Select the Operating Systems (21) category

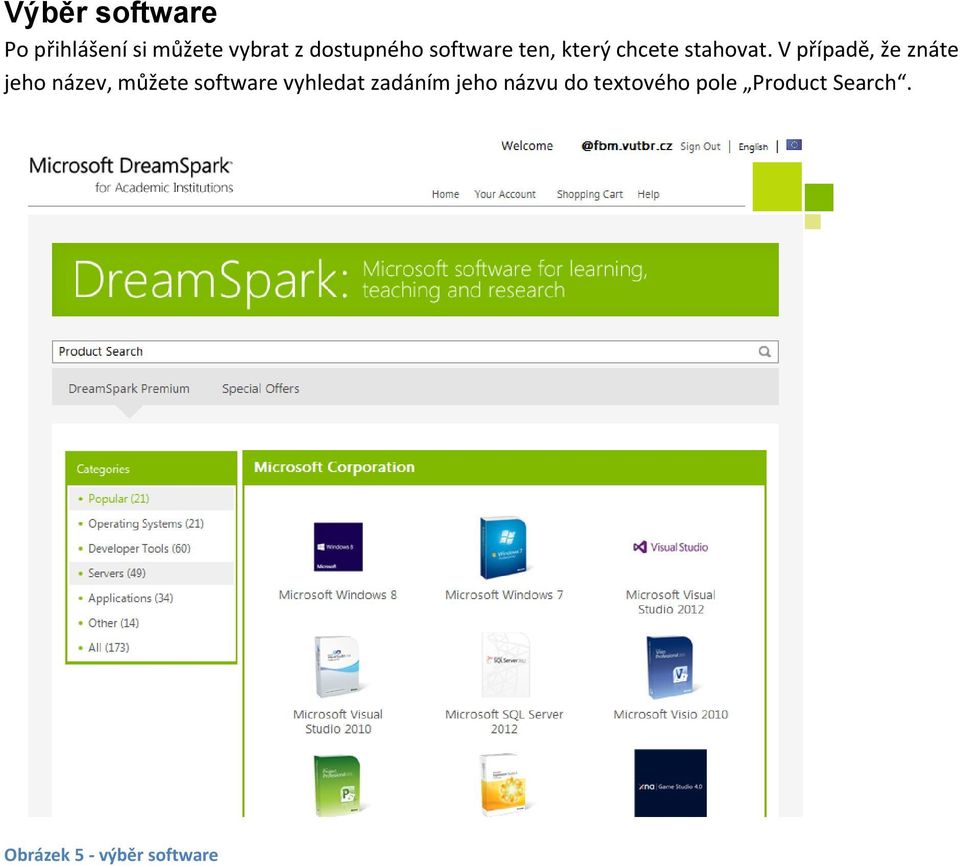click(x=146, y=524)
